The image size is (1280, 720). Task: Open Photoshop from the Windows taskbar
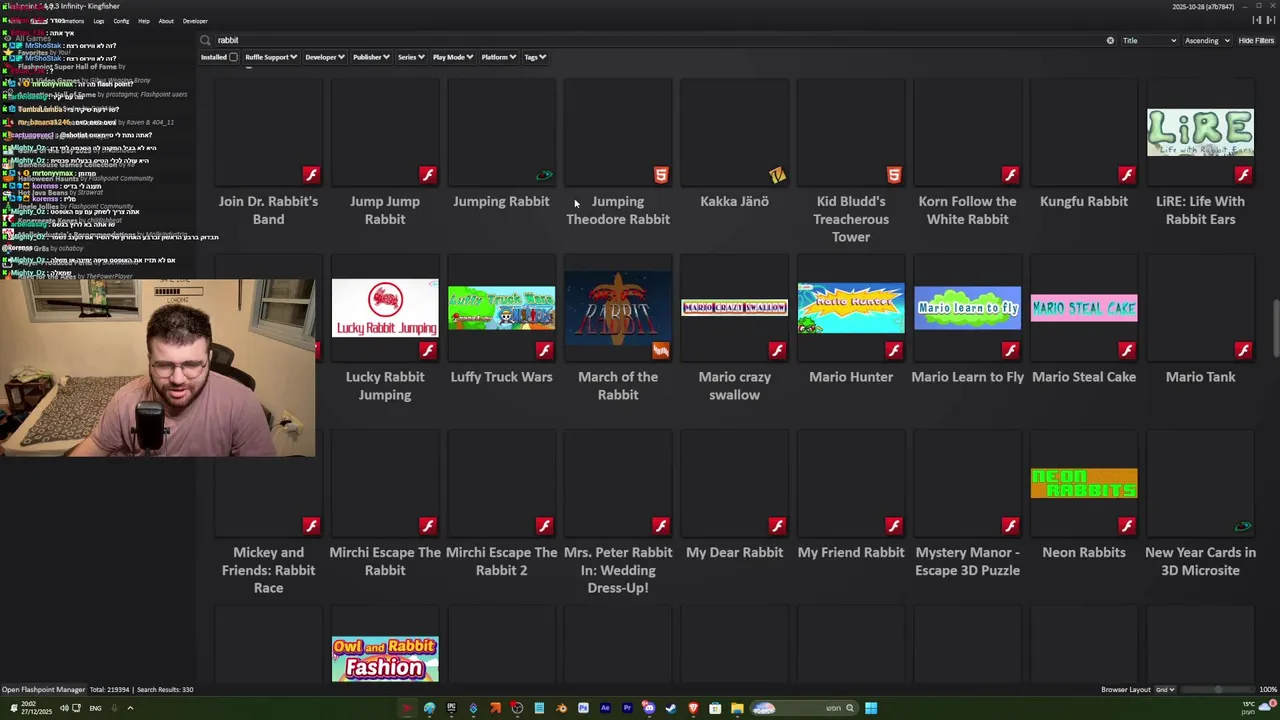point(583,708)
